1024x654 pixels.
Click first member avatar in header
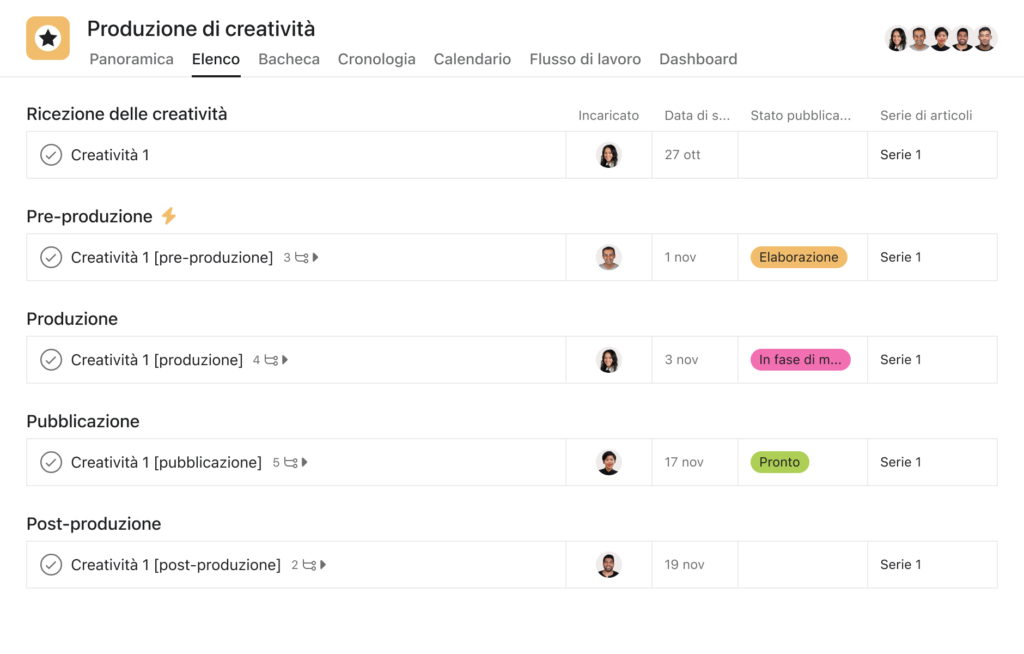pos(897,39)
